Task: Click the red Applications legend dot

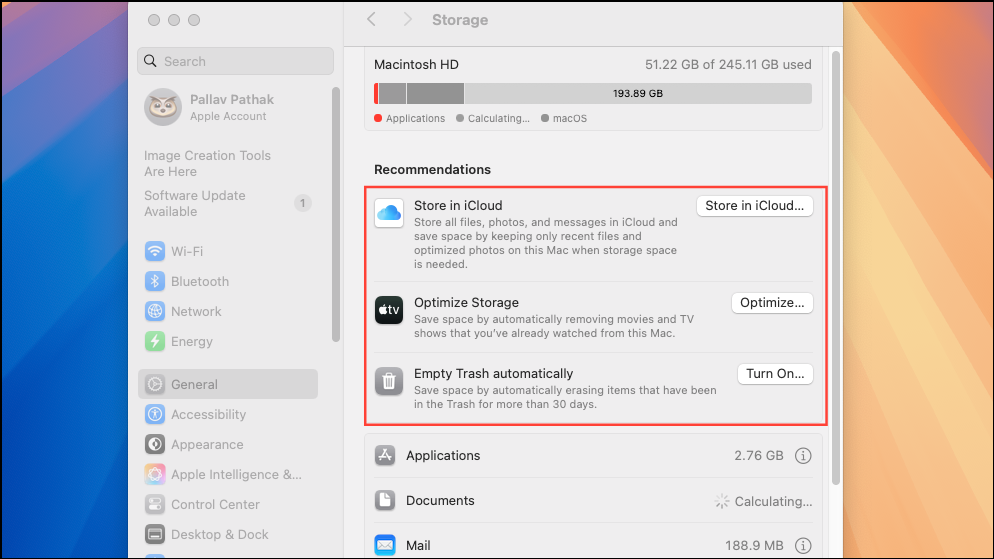Action: (x=378, y=118)
